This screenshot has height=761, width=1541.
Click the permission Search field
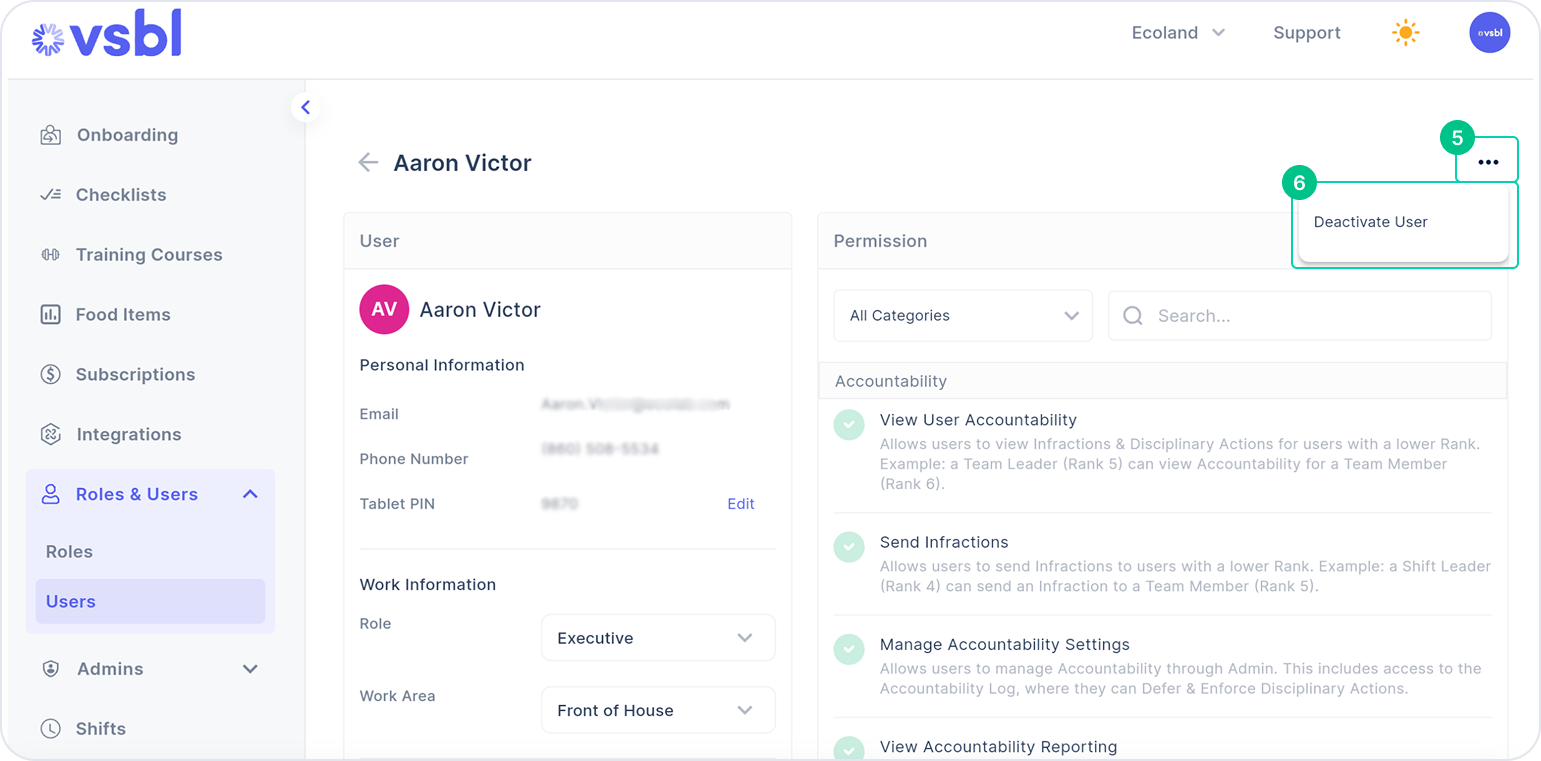click(x=1300, y=316)
